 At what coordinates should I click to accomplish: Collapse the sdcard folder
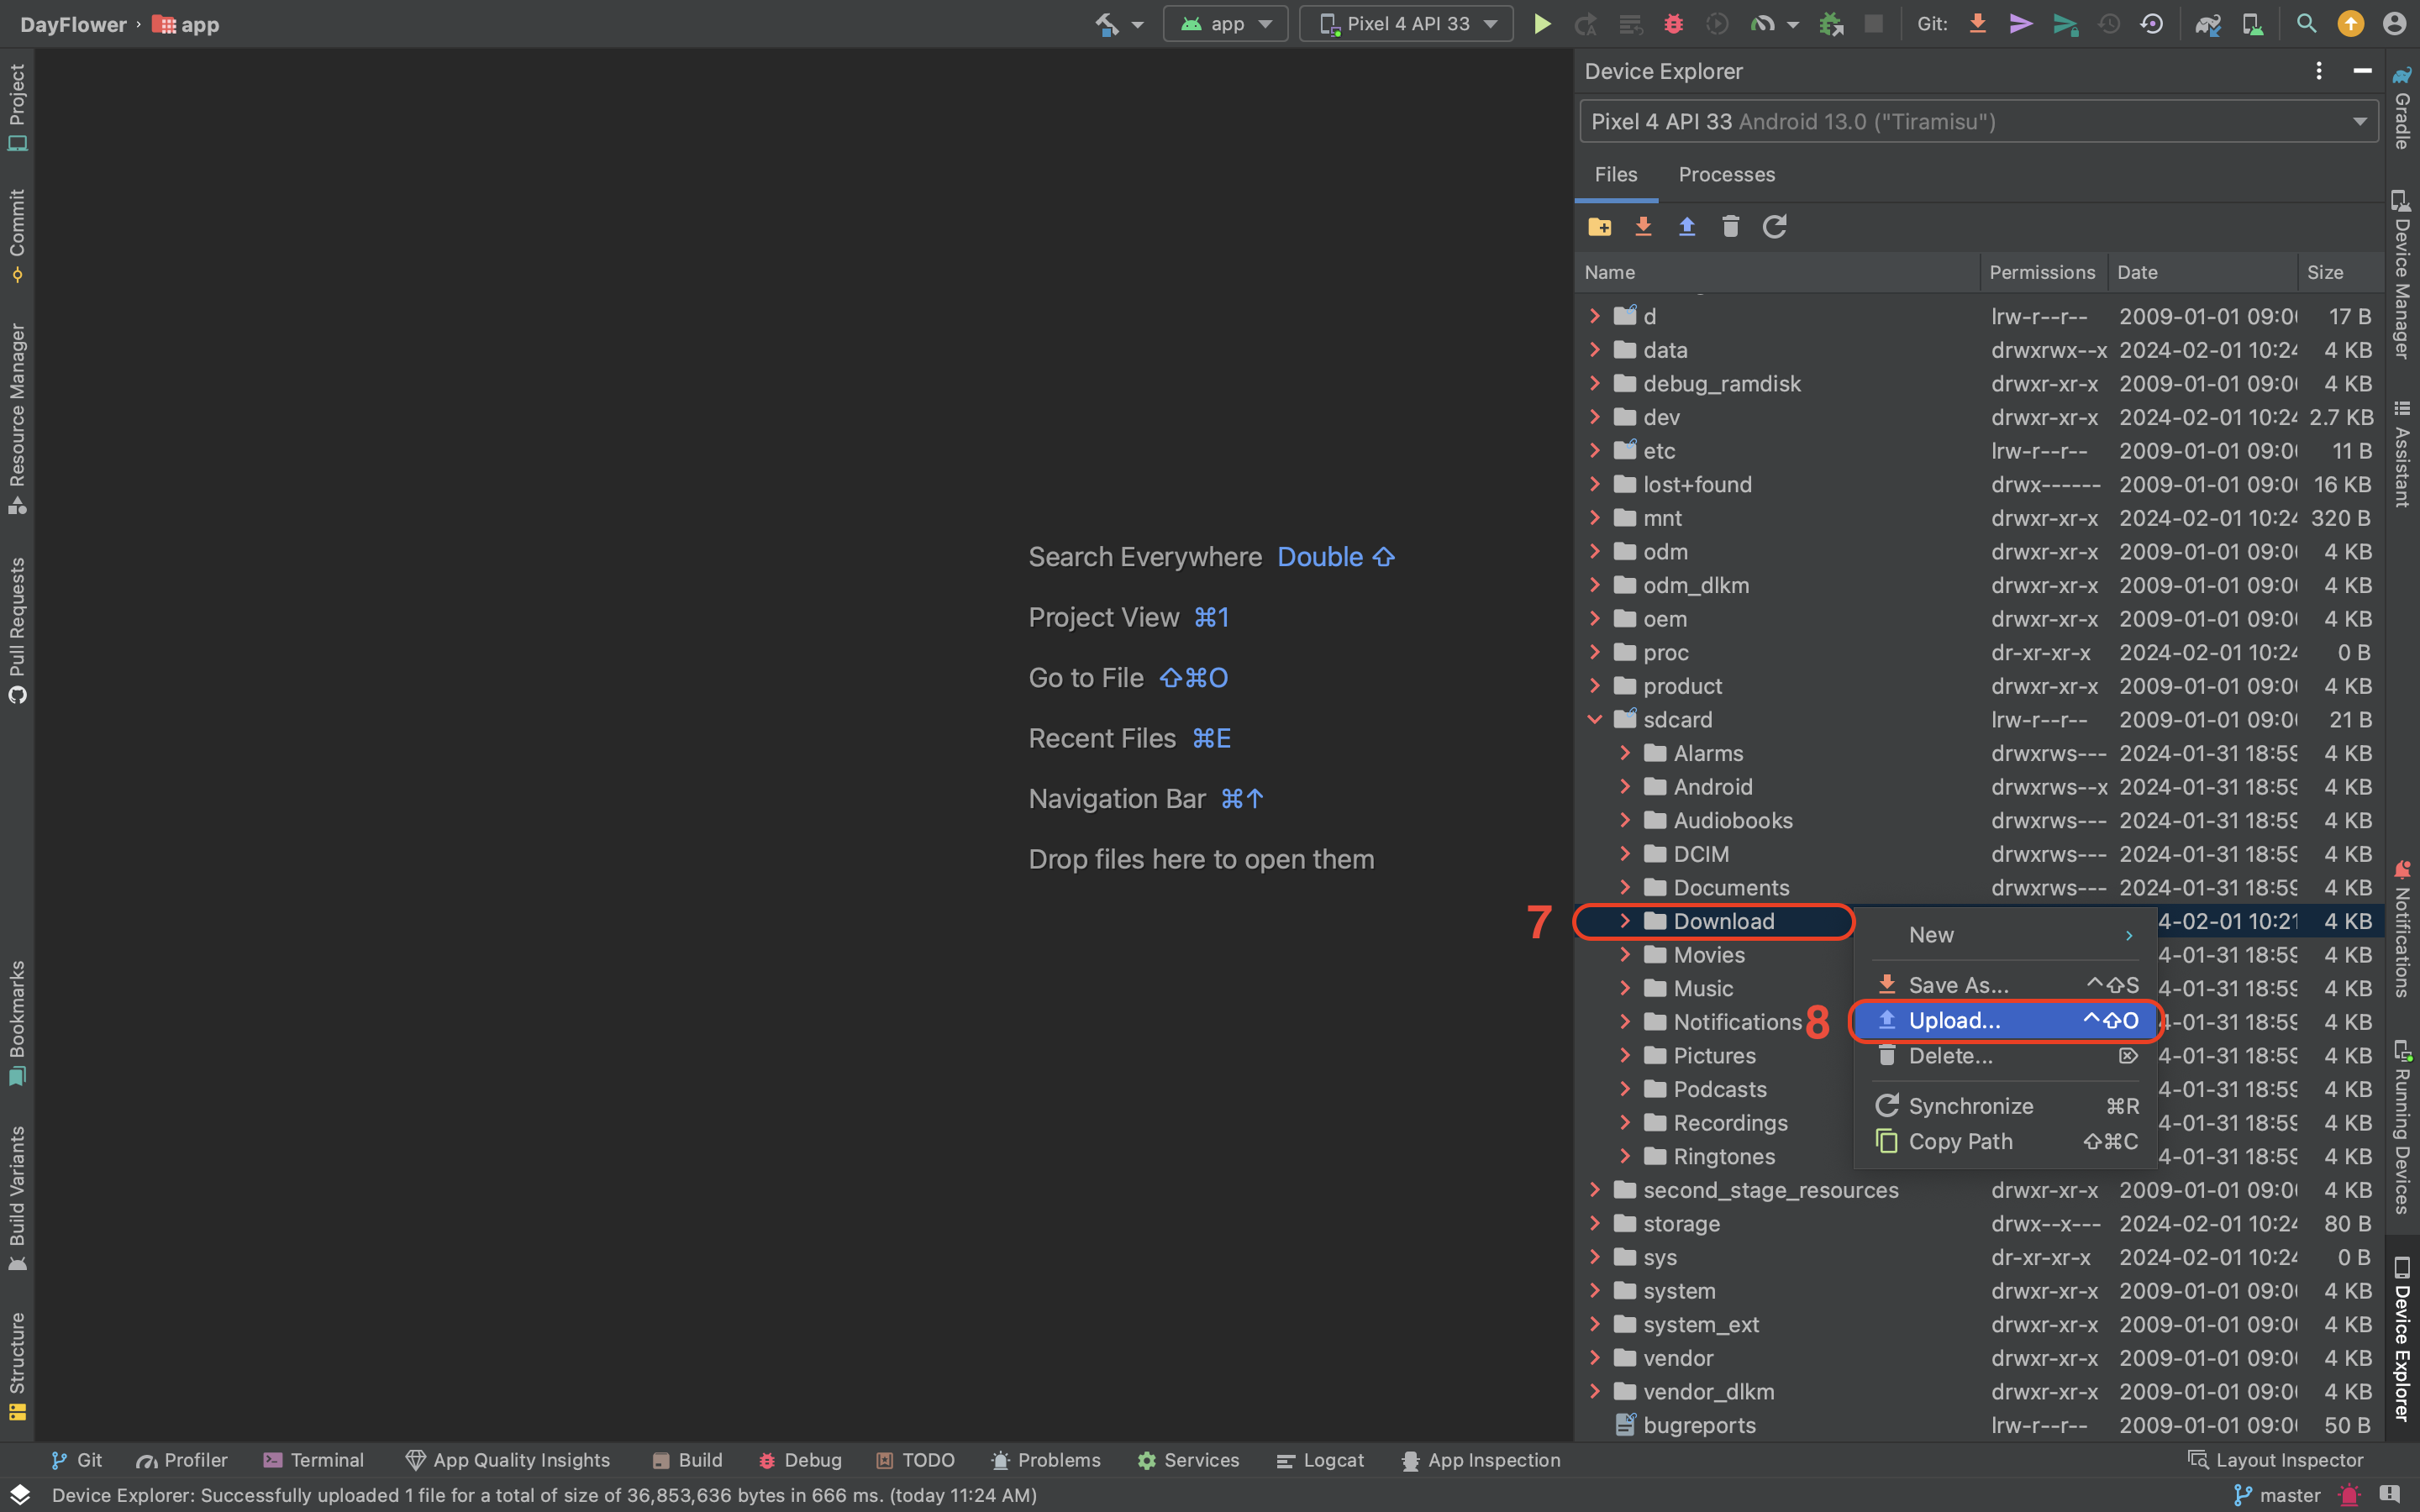tap(1594, 720)
